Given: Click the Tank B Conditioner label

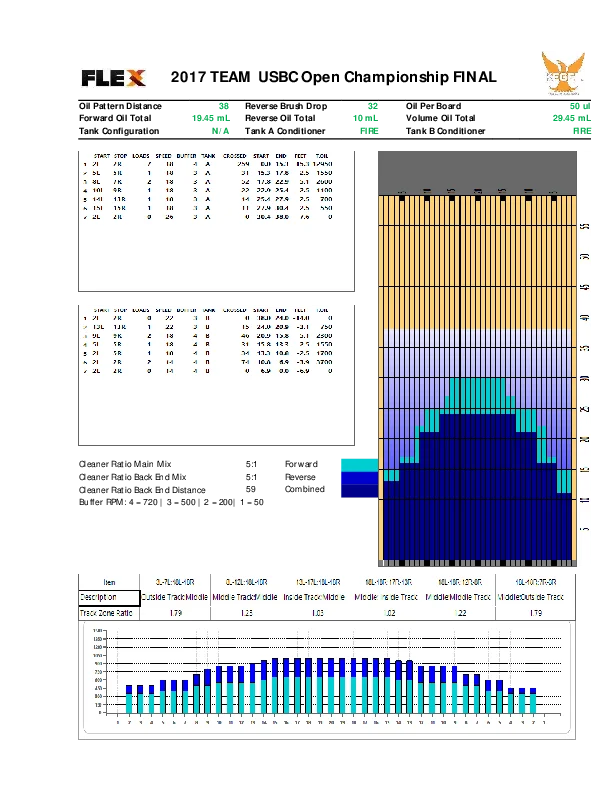Looking at the screenshot, I should coord(445,131).
